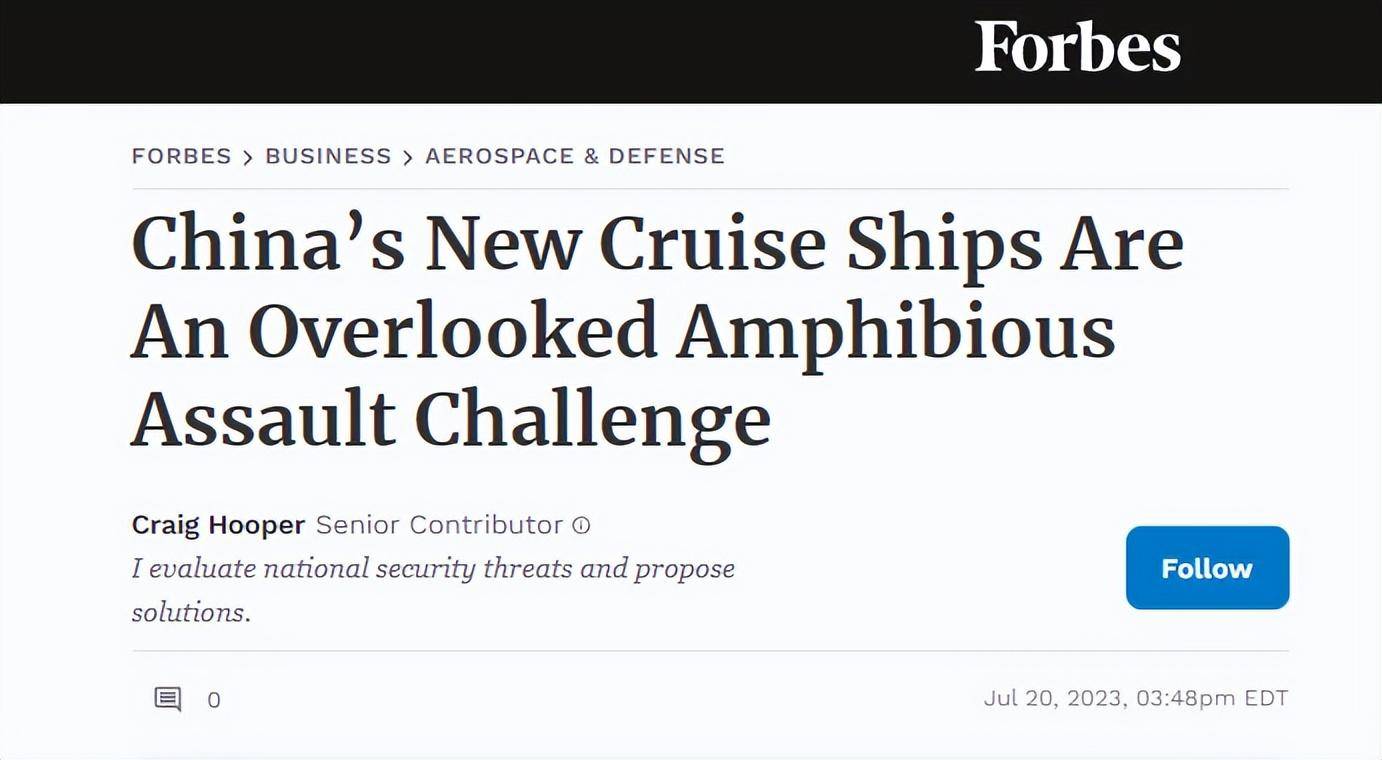Click the author's italic bio description

(x=433, y=590)
